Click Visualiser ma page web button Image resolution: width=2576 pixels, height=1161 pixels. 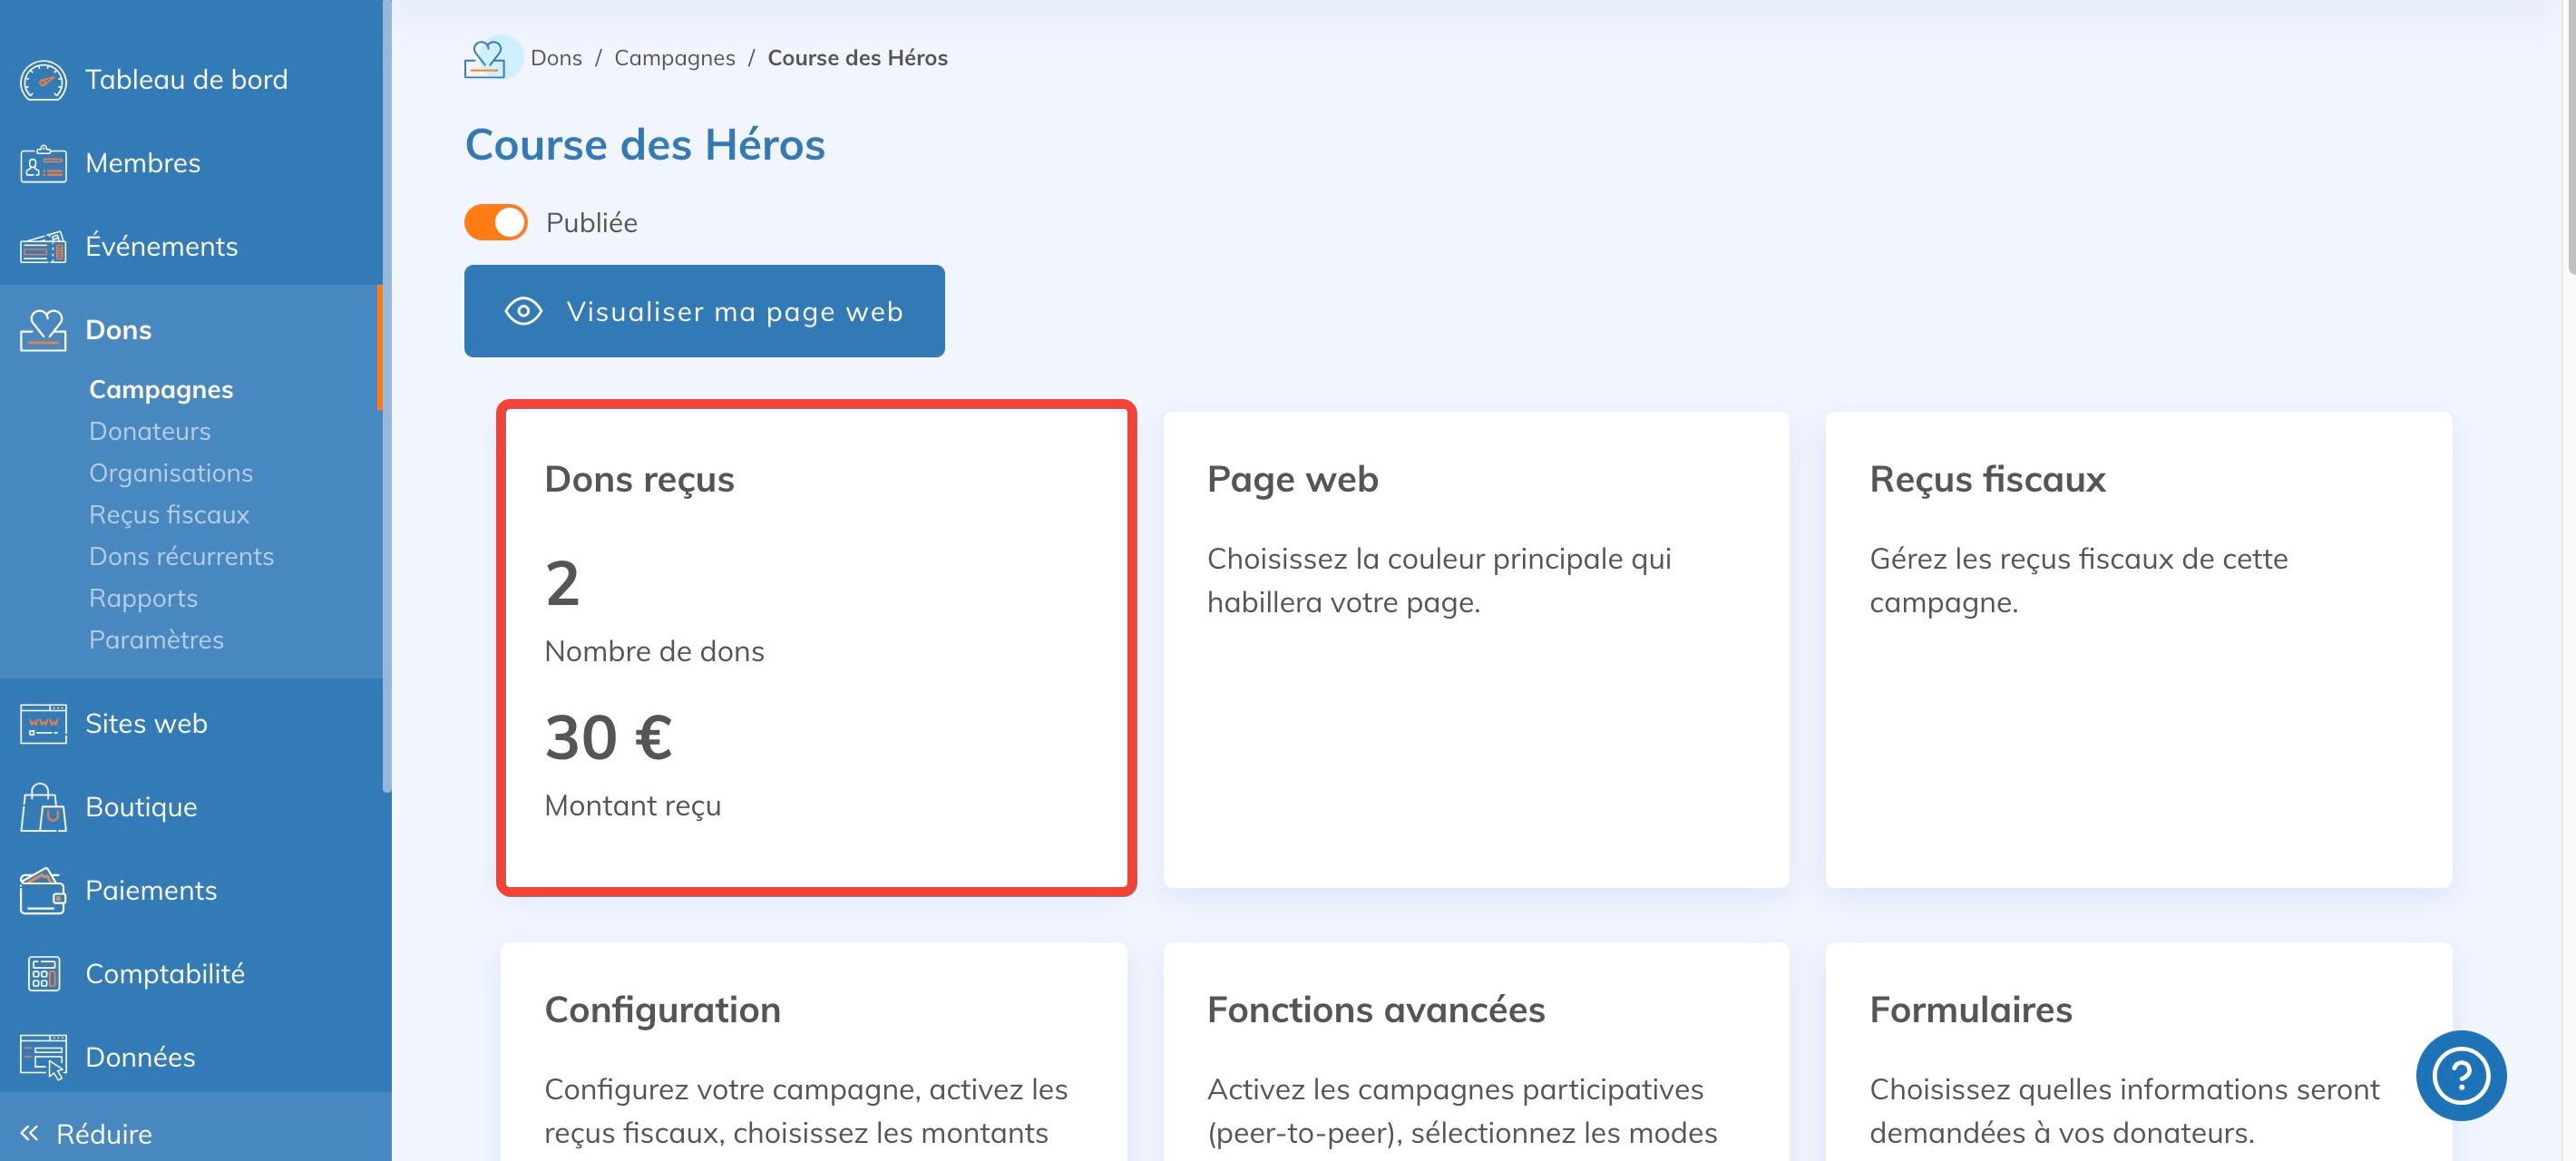[x=704, y=311]
